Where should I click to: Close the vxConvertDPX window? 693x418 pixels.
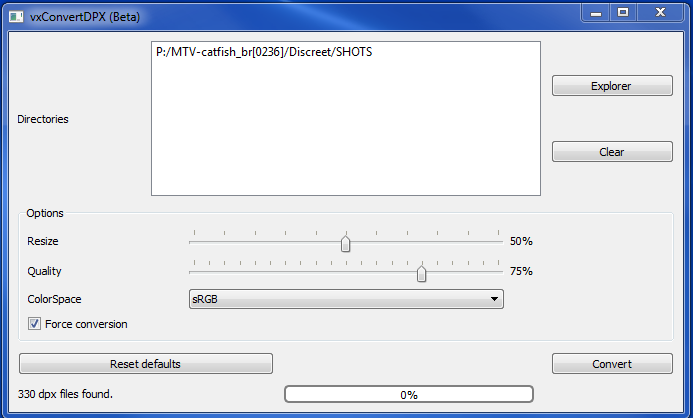tap(660, 13)
